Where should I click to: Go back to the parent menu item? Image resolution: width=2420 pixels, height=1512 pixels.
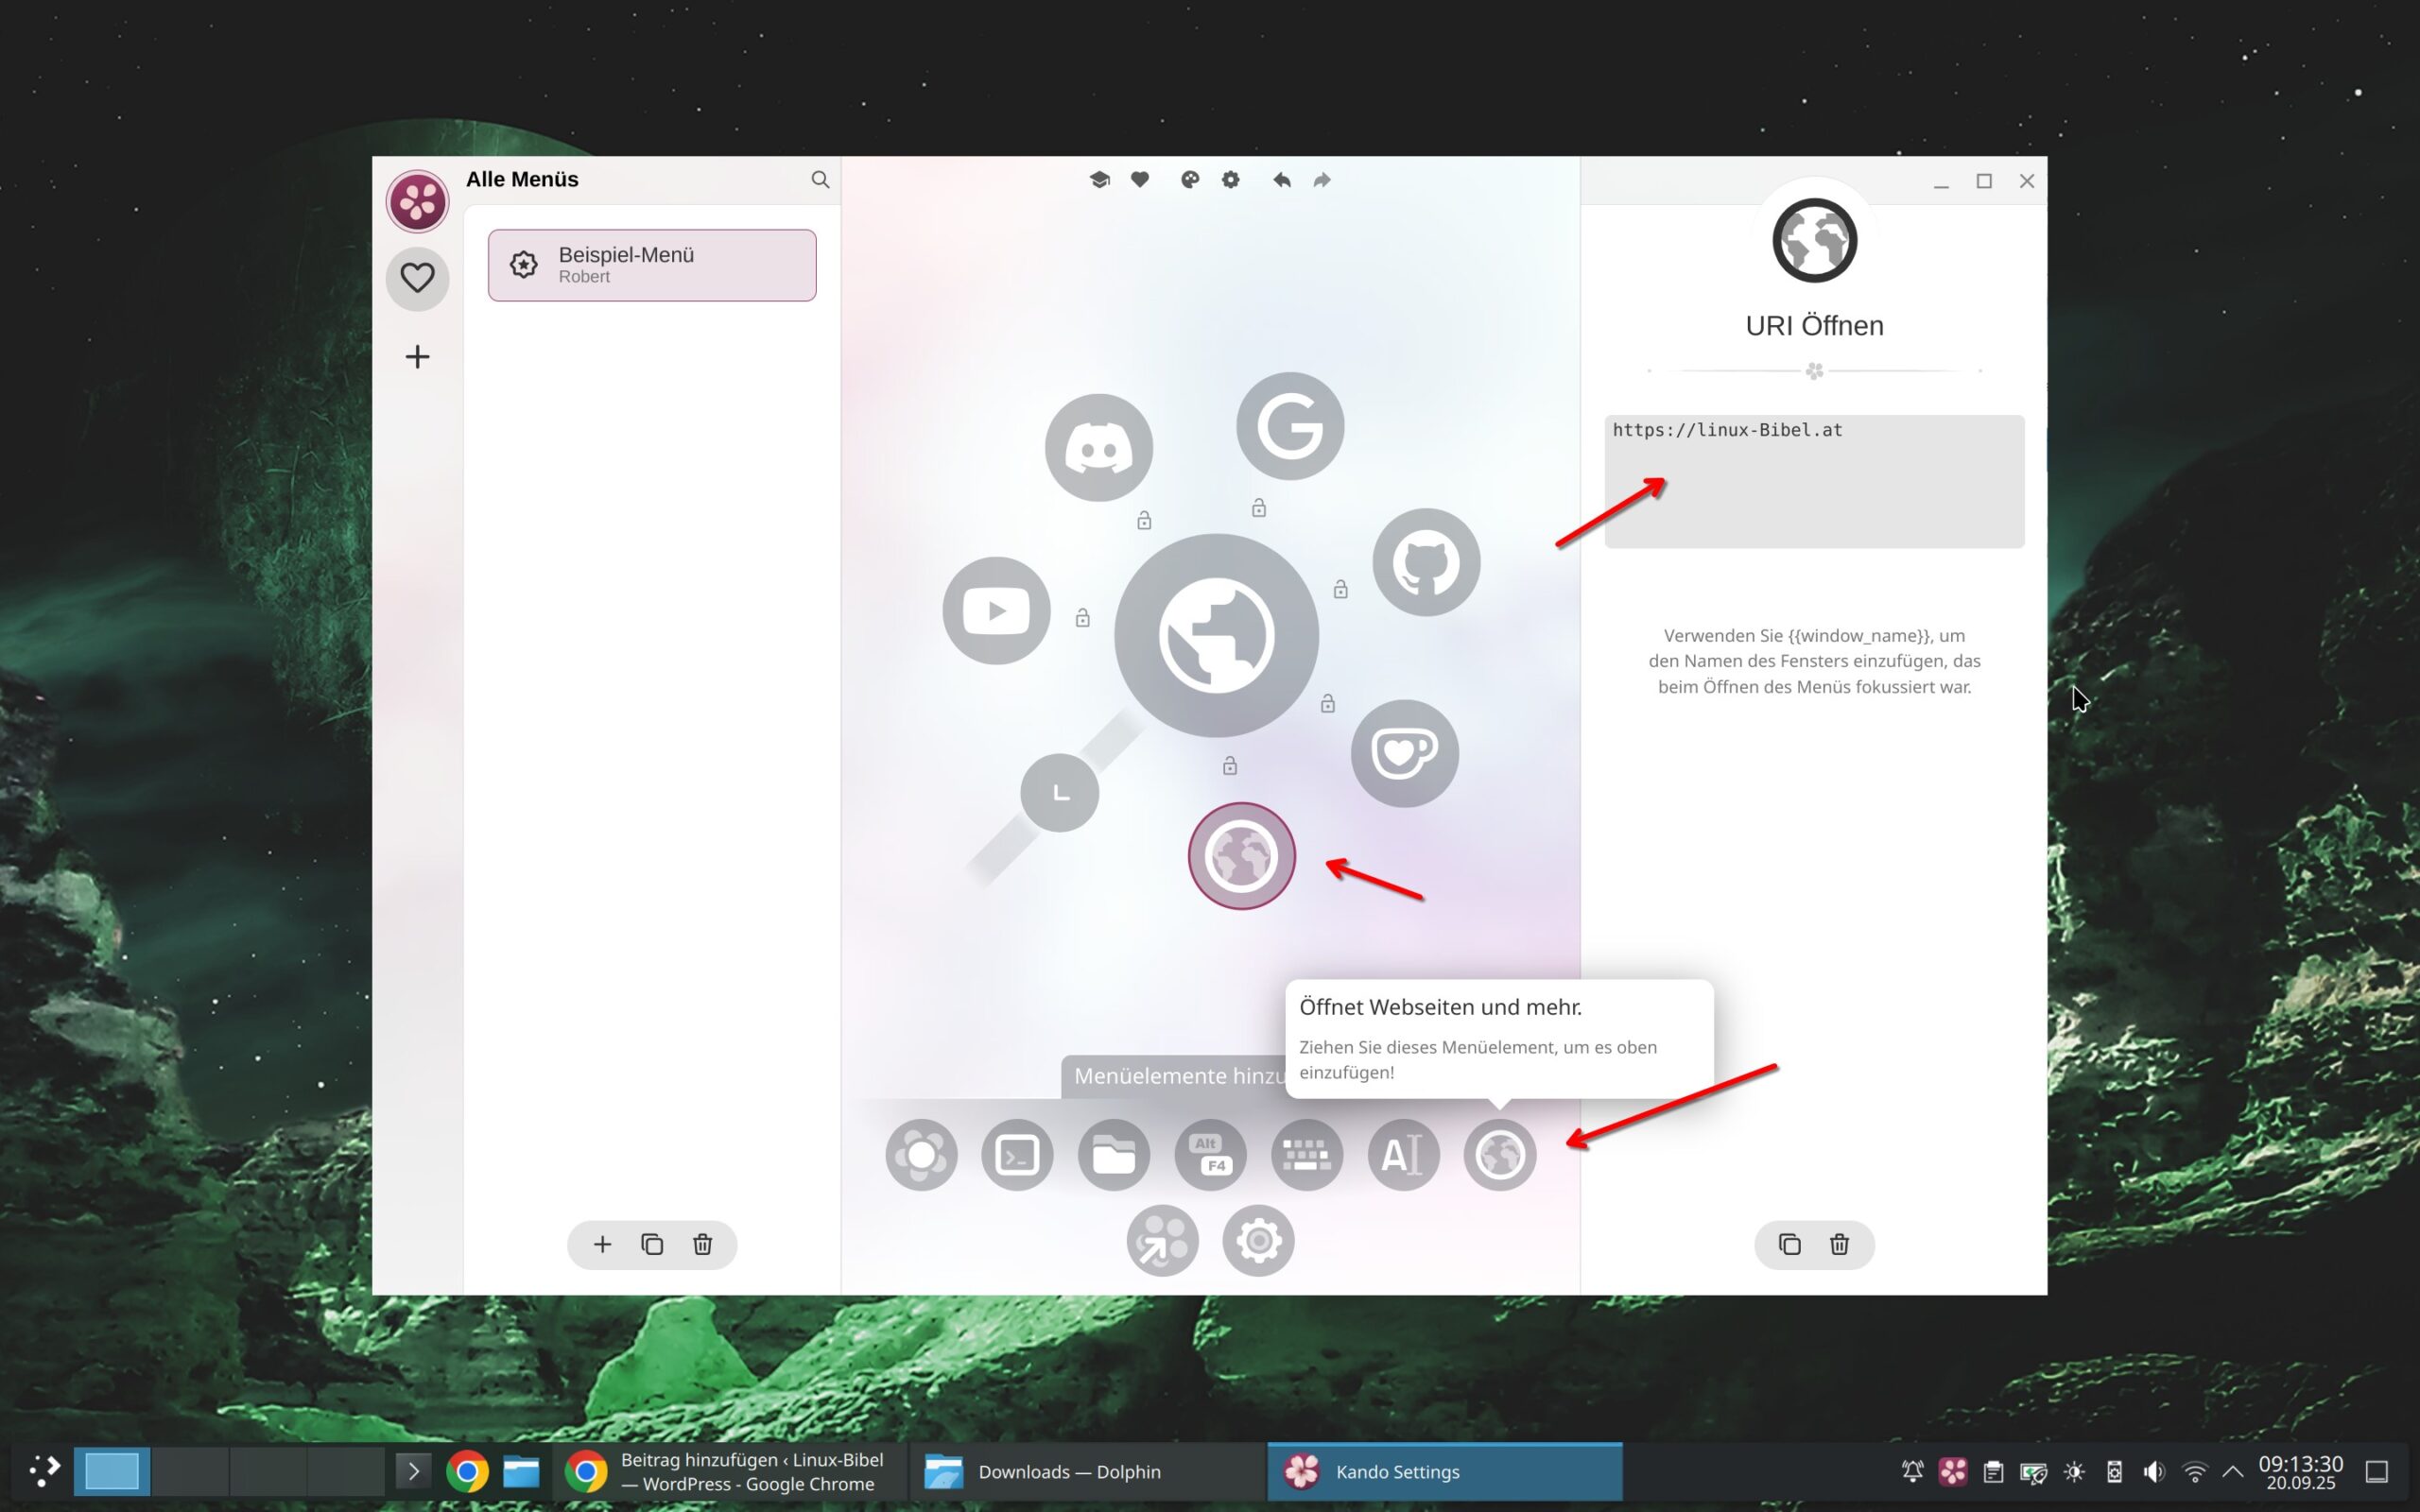(1060, 793)
